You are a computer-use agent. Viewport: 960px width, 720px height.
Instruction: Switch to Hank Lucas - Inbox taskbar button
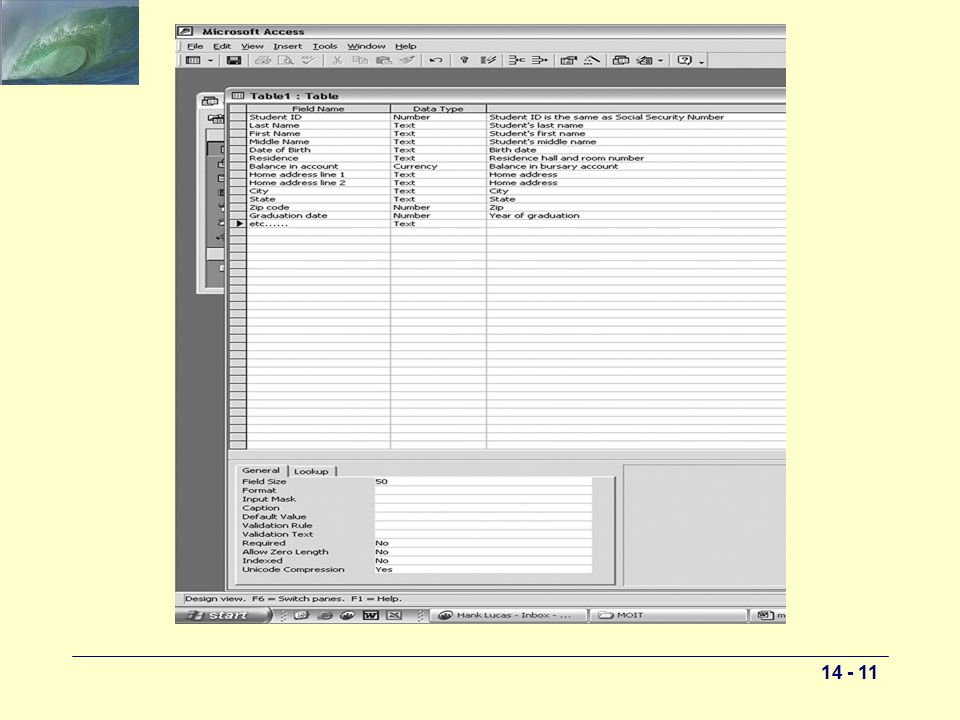click(508, 615)
